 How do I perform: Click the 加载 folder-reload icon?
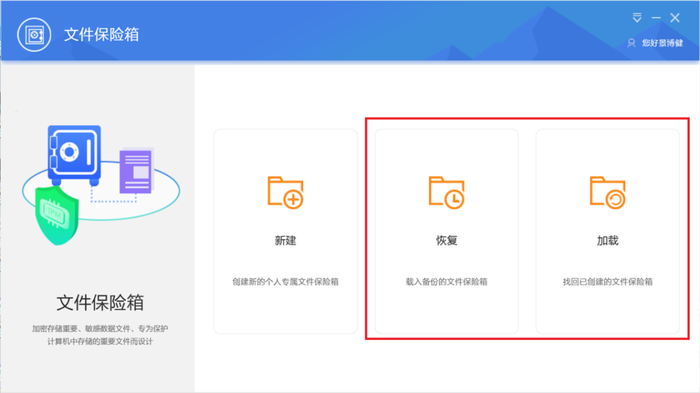608,192
